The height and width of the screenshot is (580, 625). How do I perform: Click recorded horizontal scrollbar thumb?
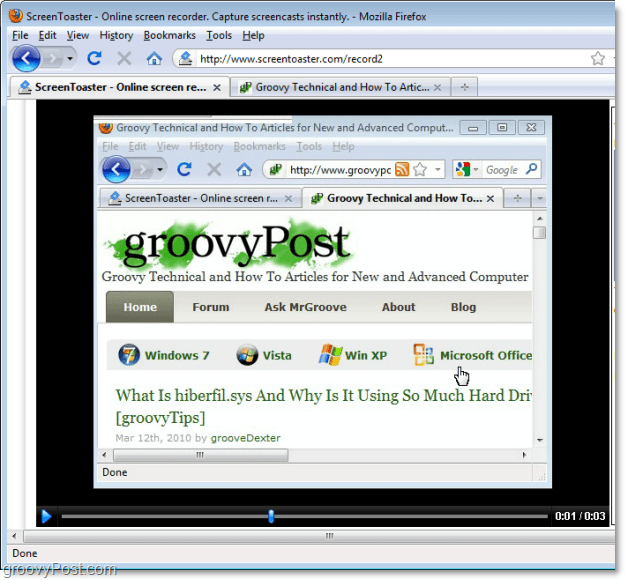click(x=200, y=455)
